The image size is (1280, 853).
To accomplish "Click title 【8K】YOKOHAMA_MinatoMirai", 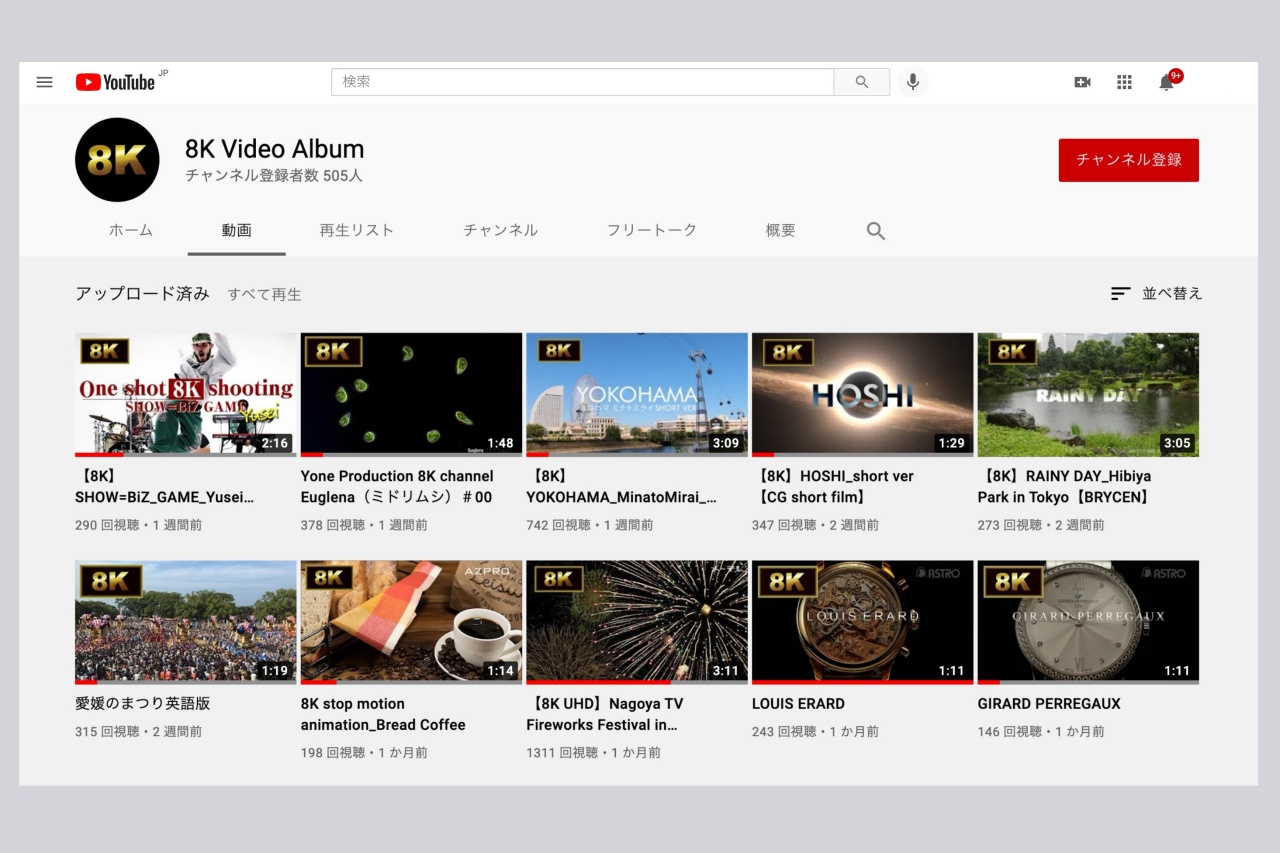I will coord(622,487).
